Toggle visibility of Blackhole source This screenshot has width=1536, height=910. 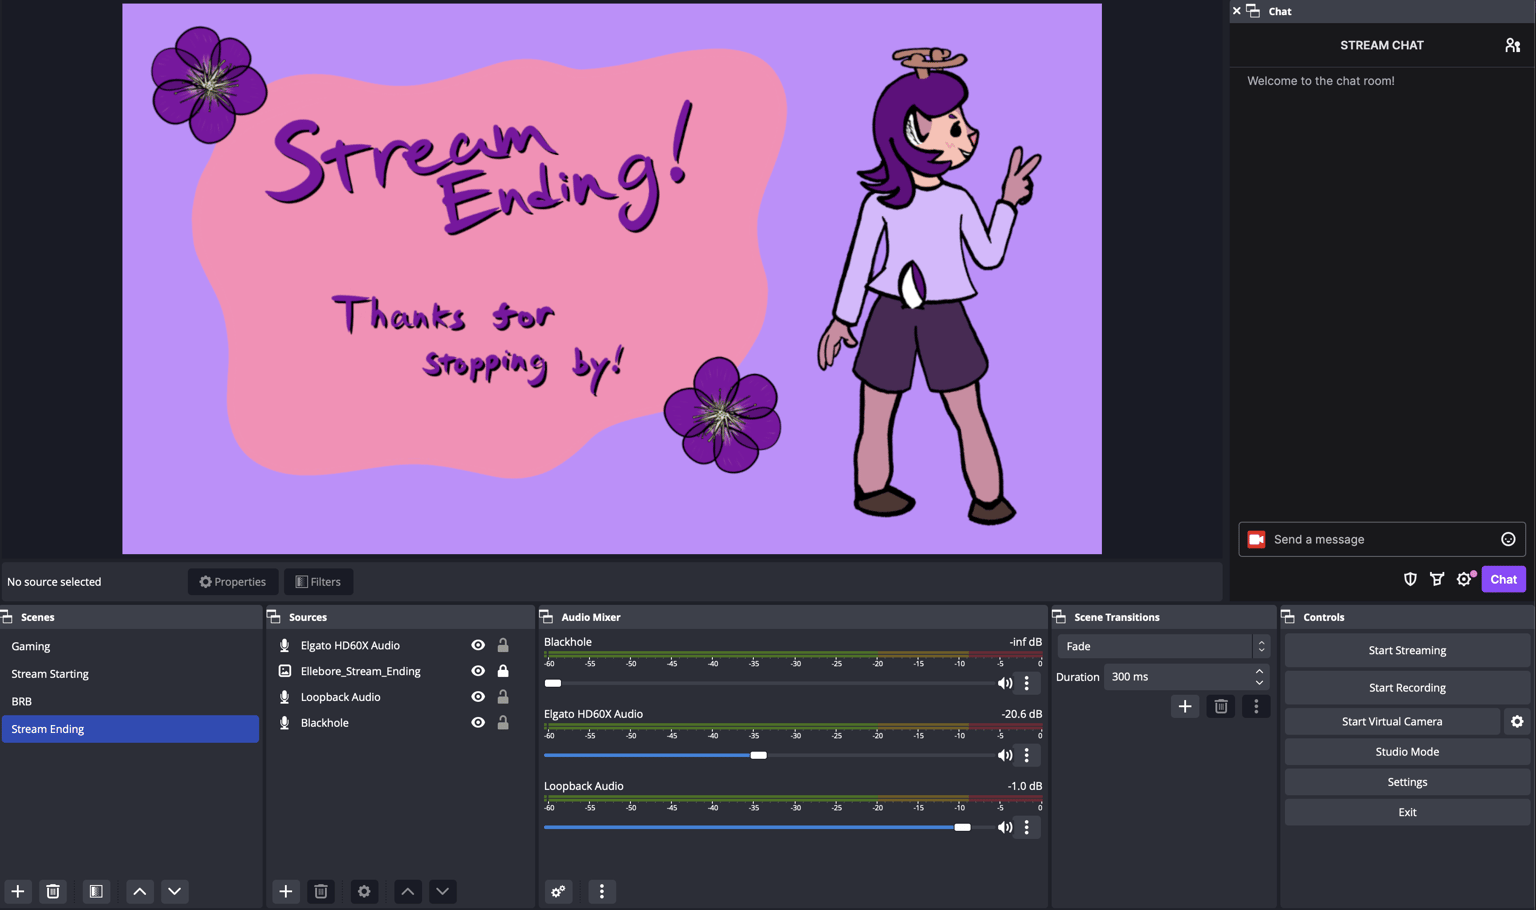[x=478, y=723]
